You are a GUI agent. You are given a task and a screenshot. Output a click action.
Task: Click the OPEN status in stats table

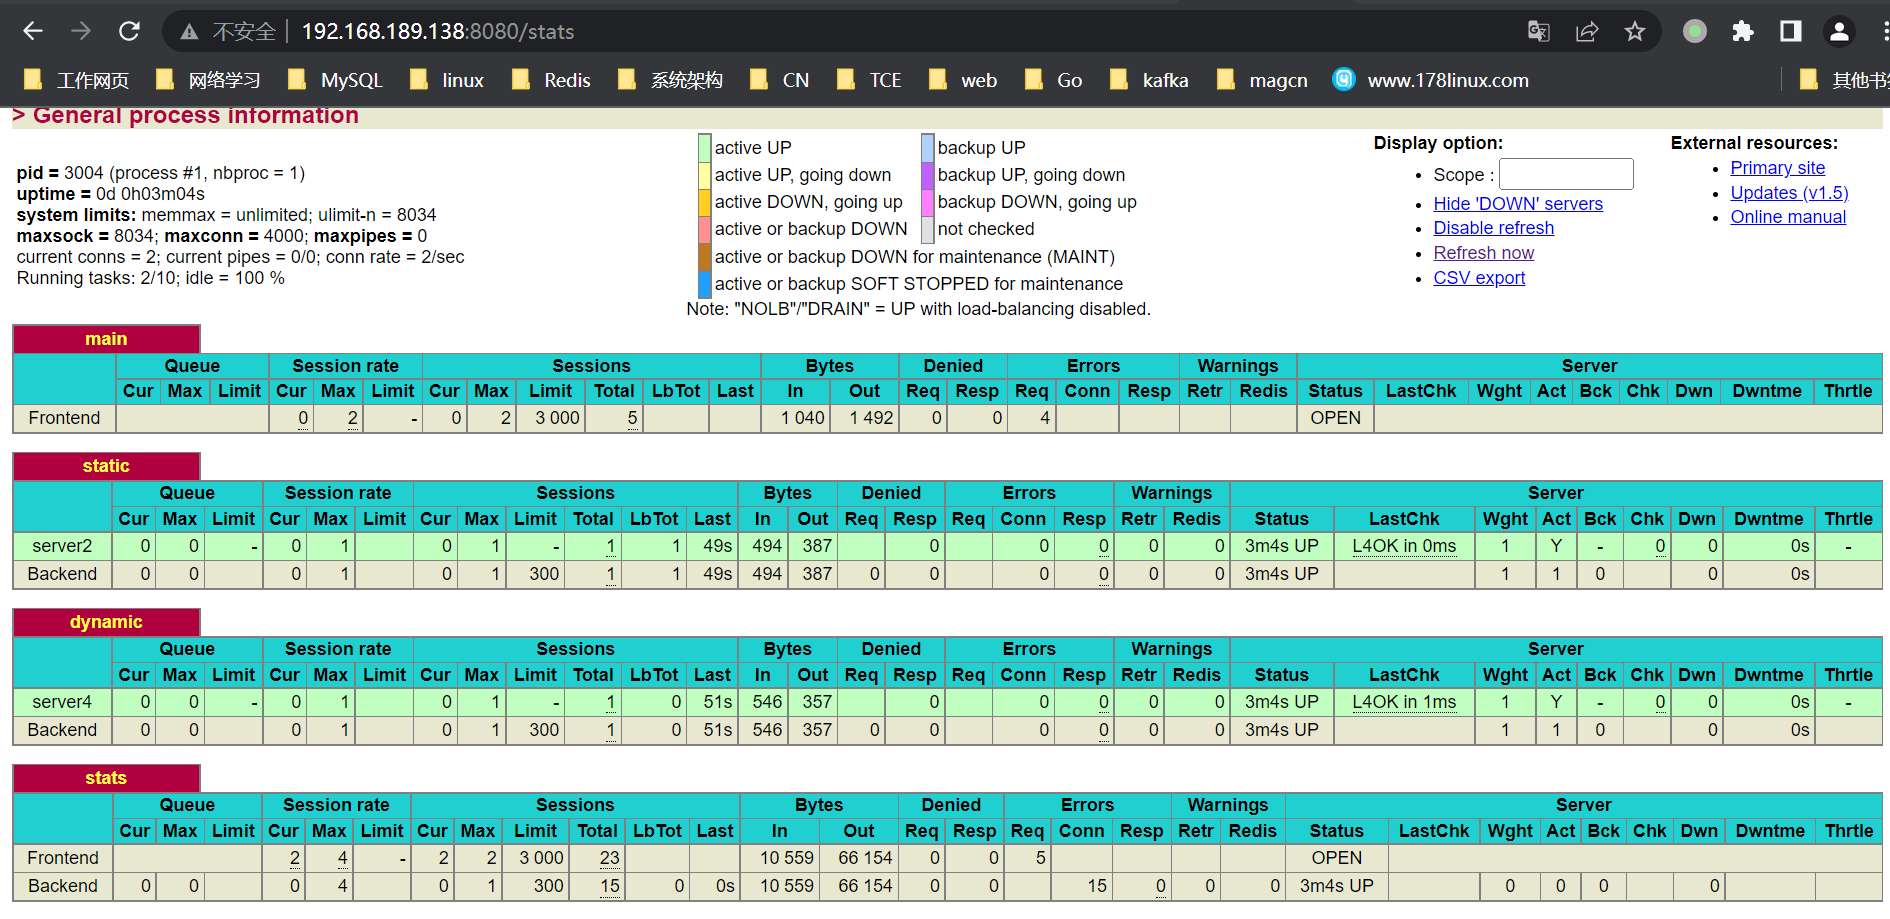(x=1337, y=858)
